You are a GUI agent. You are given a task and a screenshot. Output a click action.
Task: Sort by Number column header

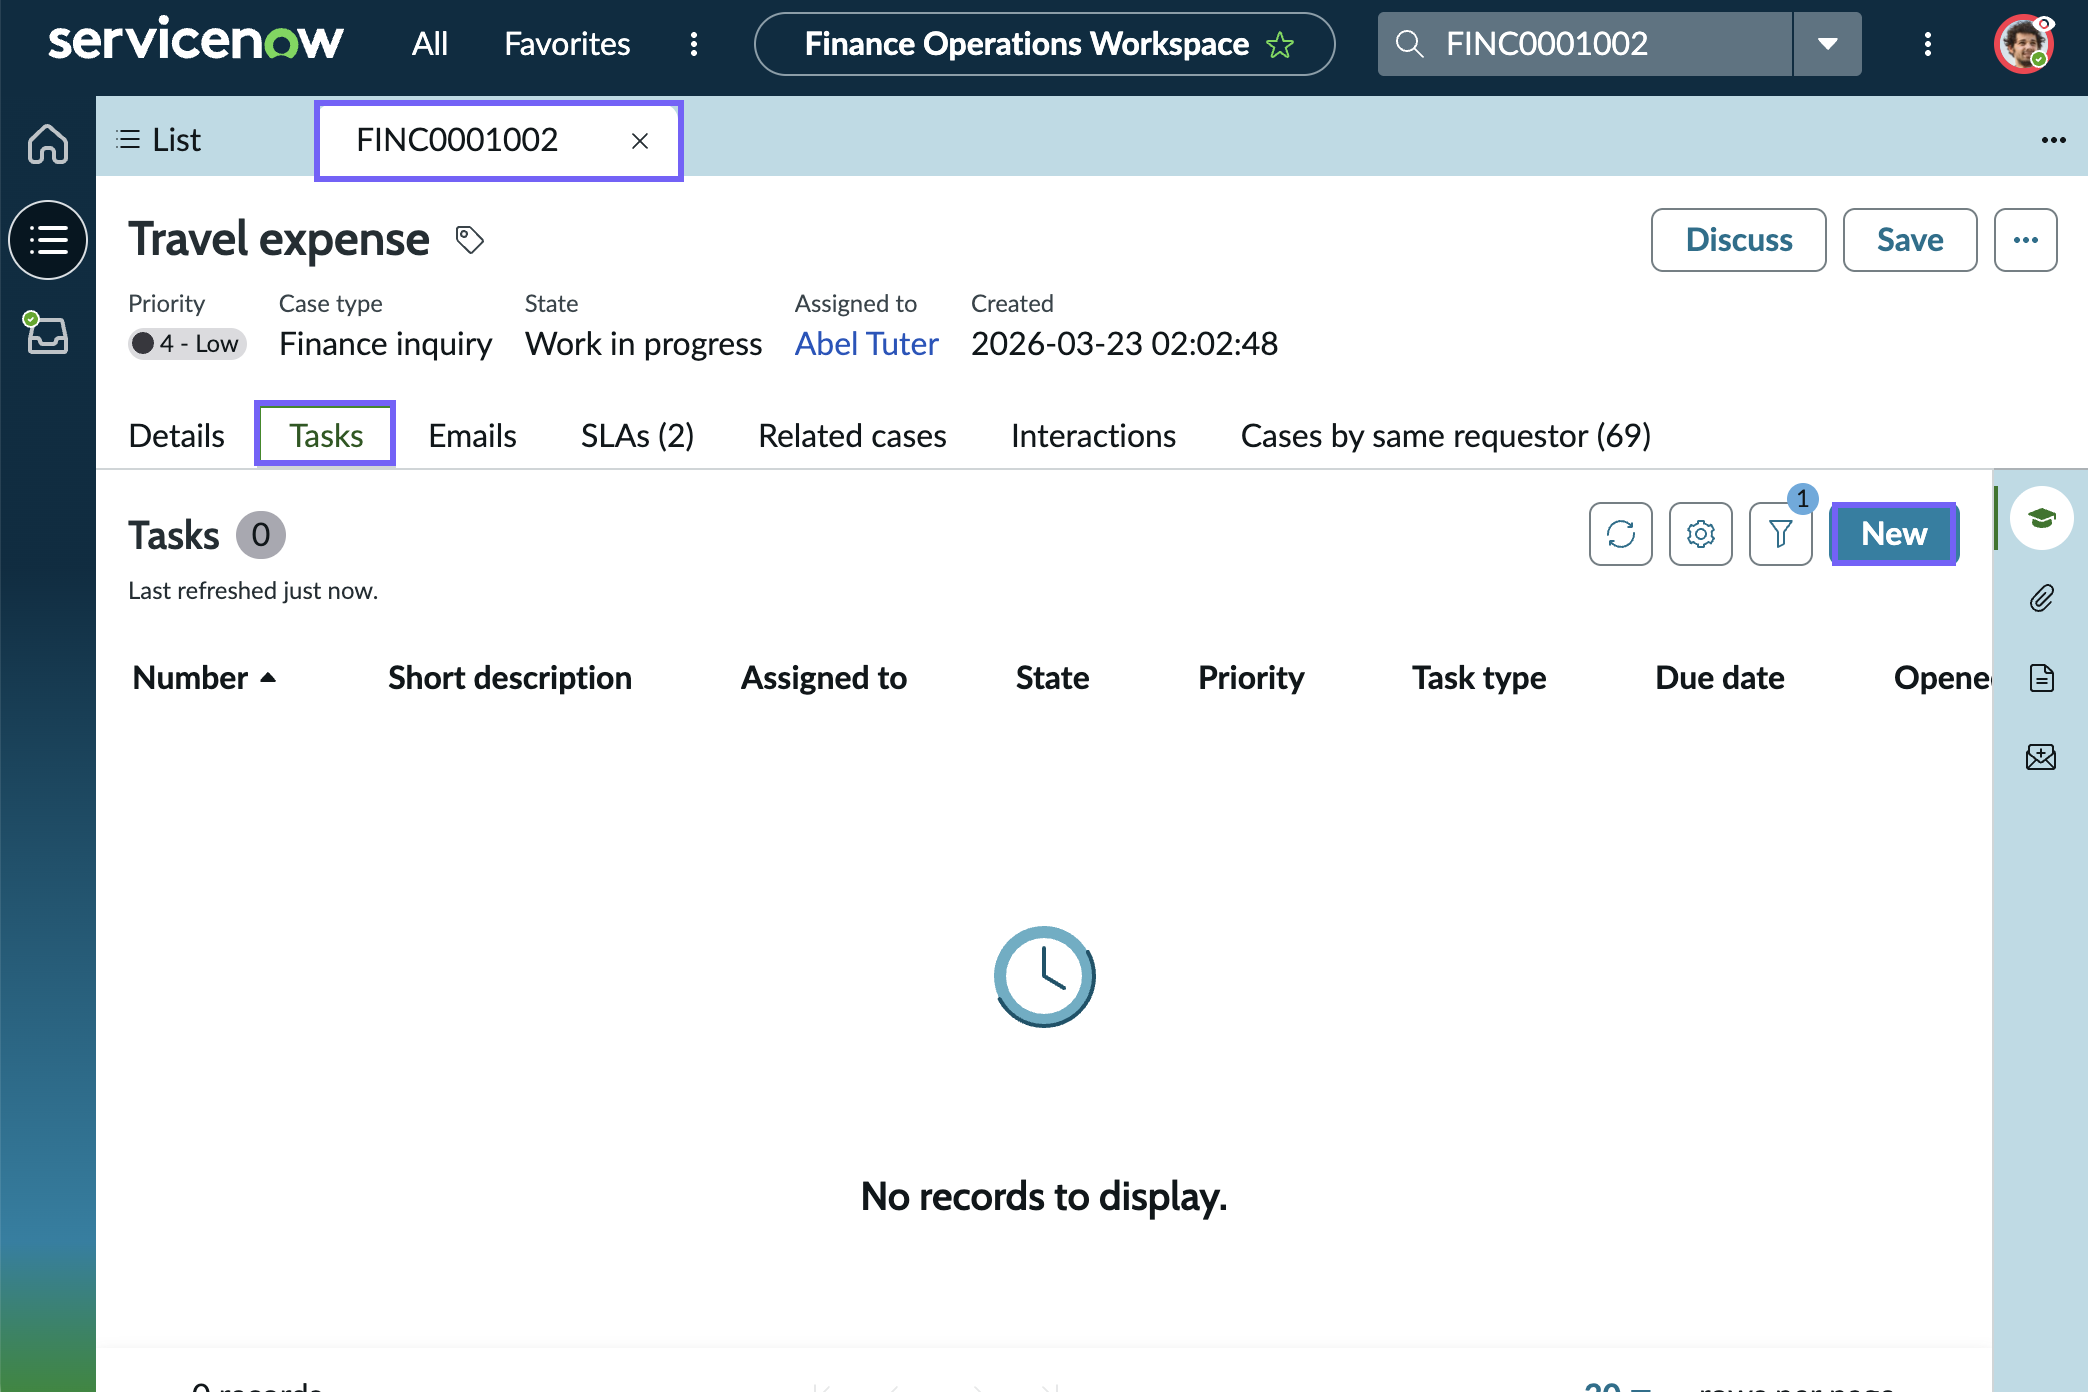tap(204, 678)
